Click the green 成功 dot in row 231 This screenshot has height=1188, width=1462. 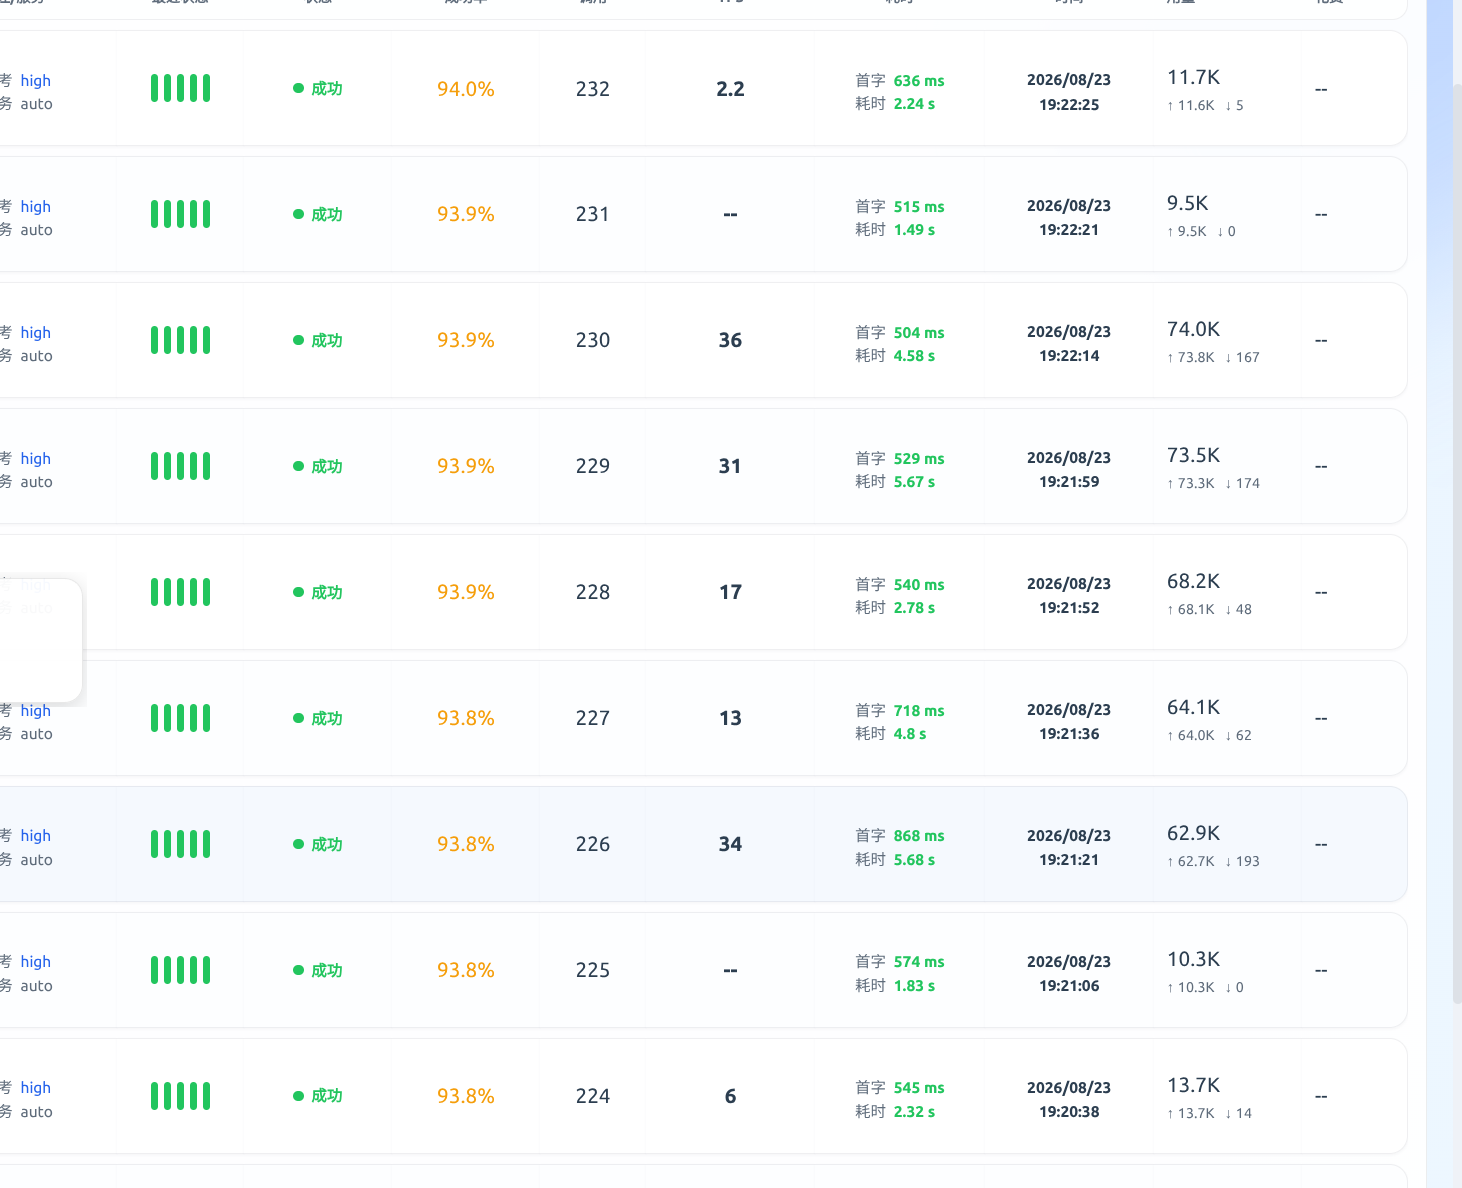pyautogui.click(x=298, y=214)
